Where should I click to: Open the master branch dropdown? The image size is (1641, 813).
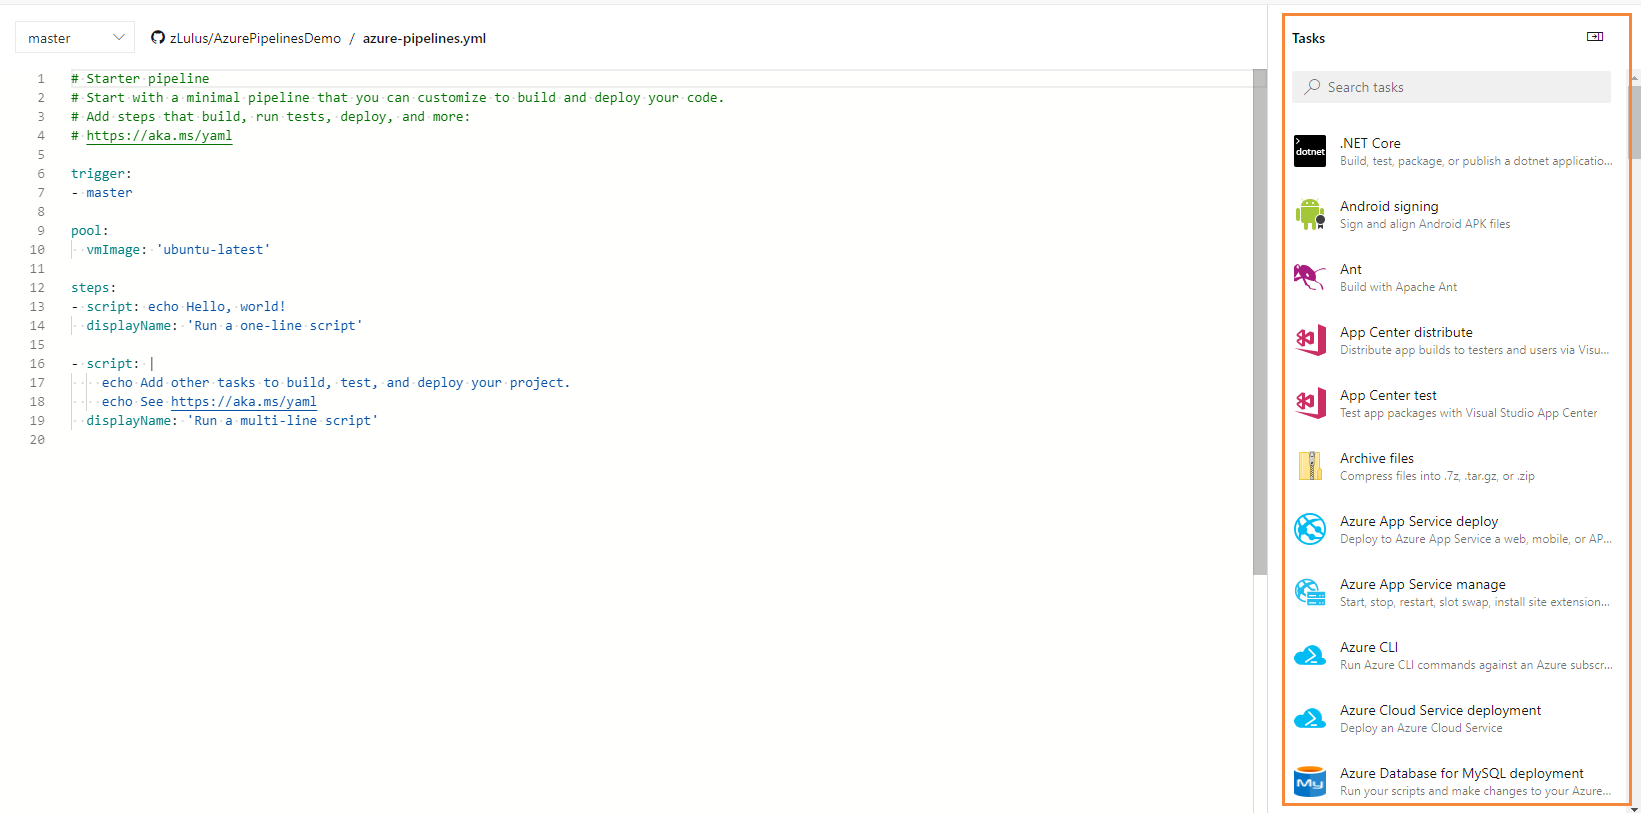pos(75,38)
